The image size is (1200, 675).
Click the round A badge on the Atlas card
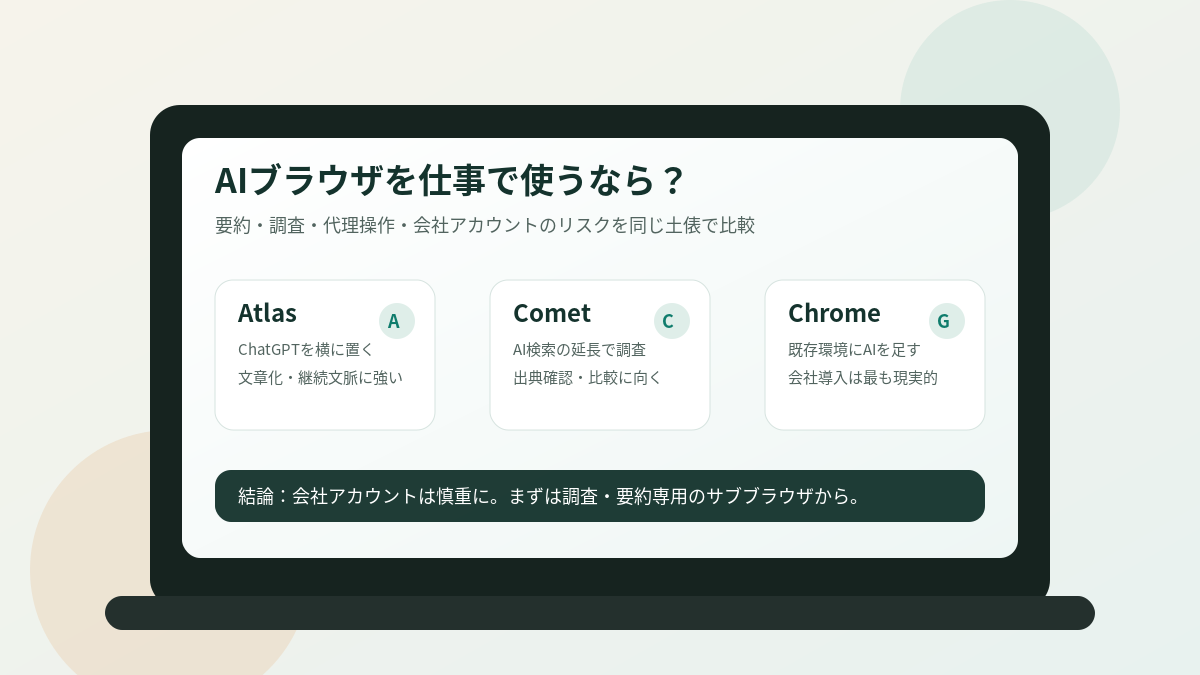[x=397, y=321]
